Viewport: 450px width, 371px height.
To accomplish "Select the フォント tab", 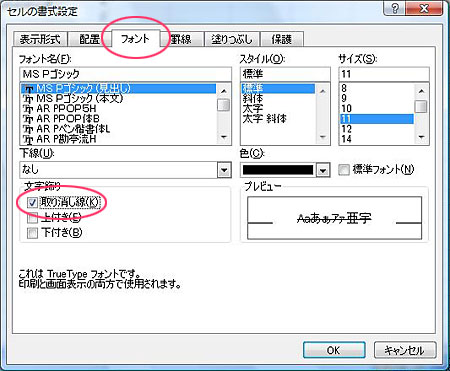I will (135, 39).
